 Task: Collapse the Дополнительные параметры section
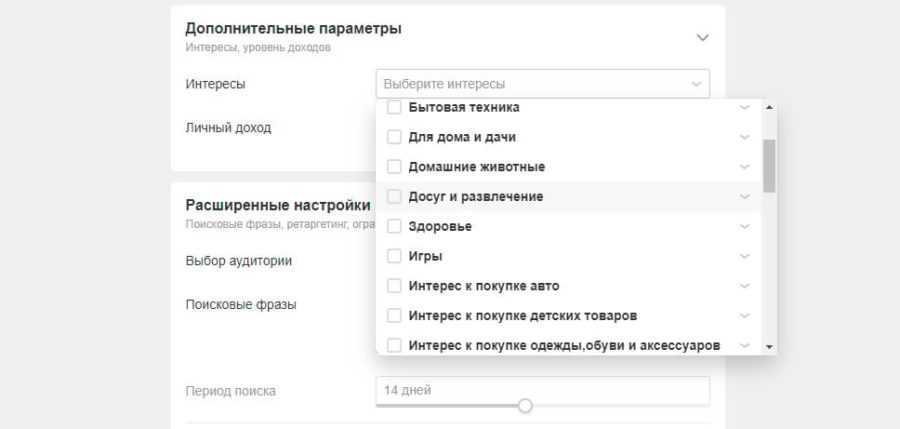702,37
